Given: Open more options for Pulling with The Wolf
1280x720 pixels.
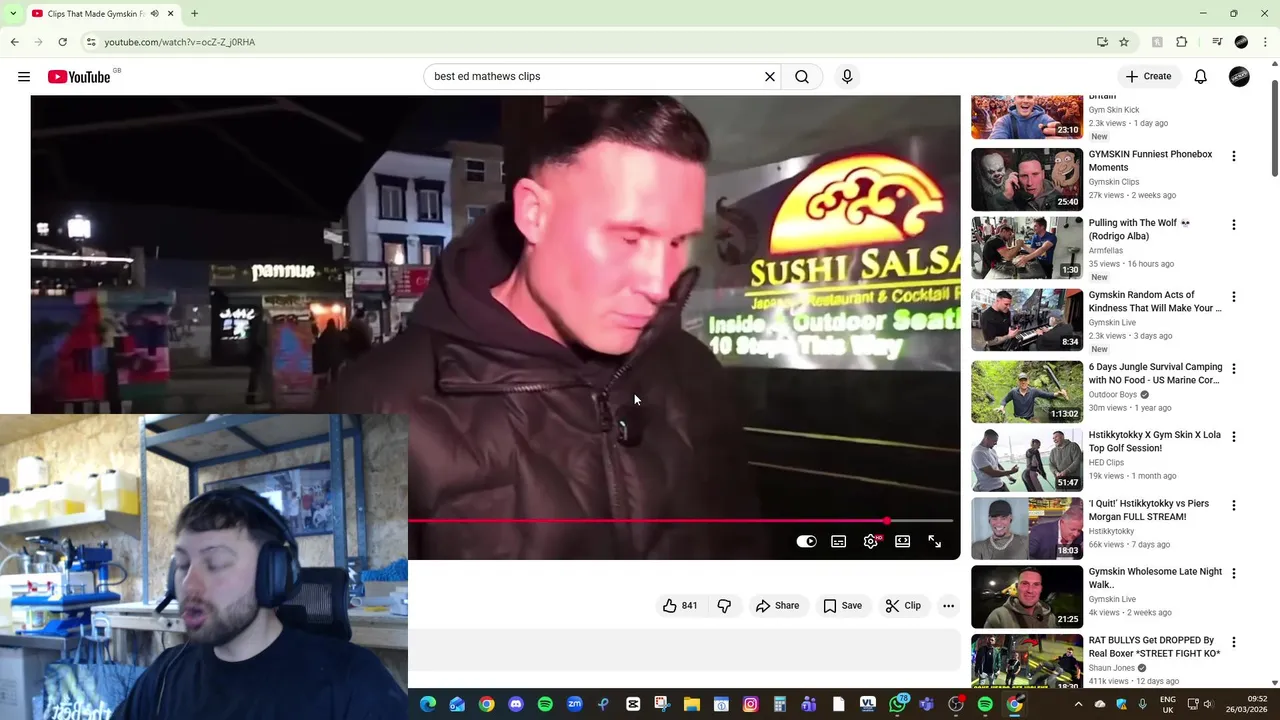Looking at the screenshot, I should pyautogui.click(x=1233, y=225).
